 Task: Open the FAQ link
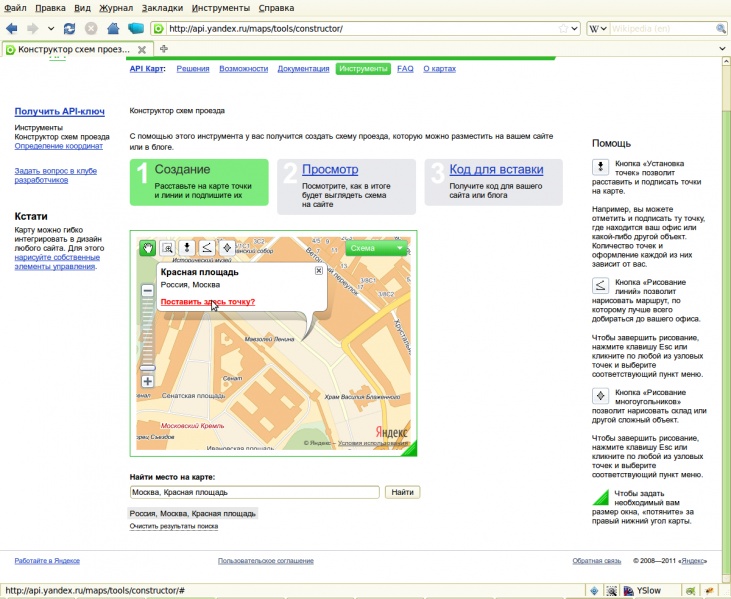click(x=405, y=69)
